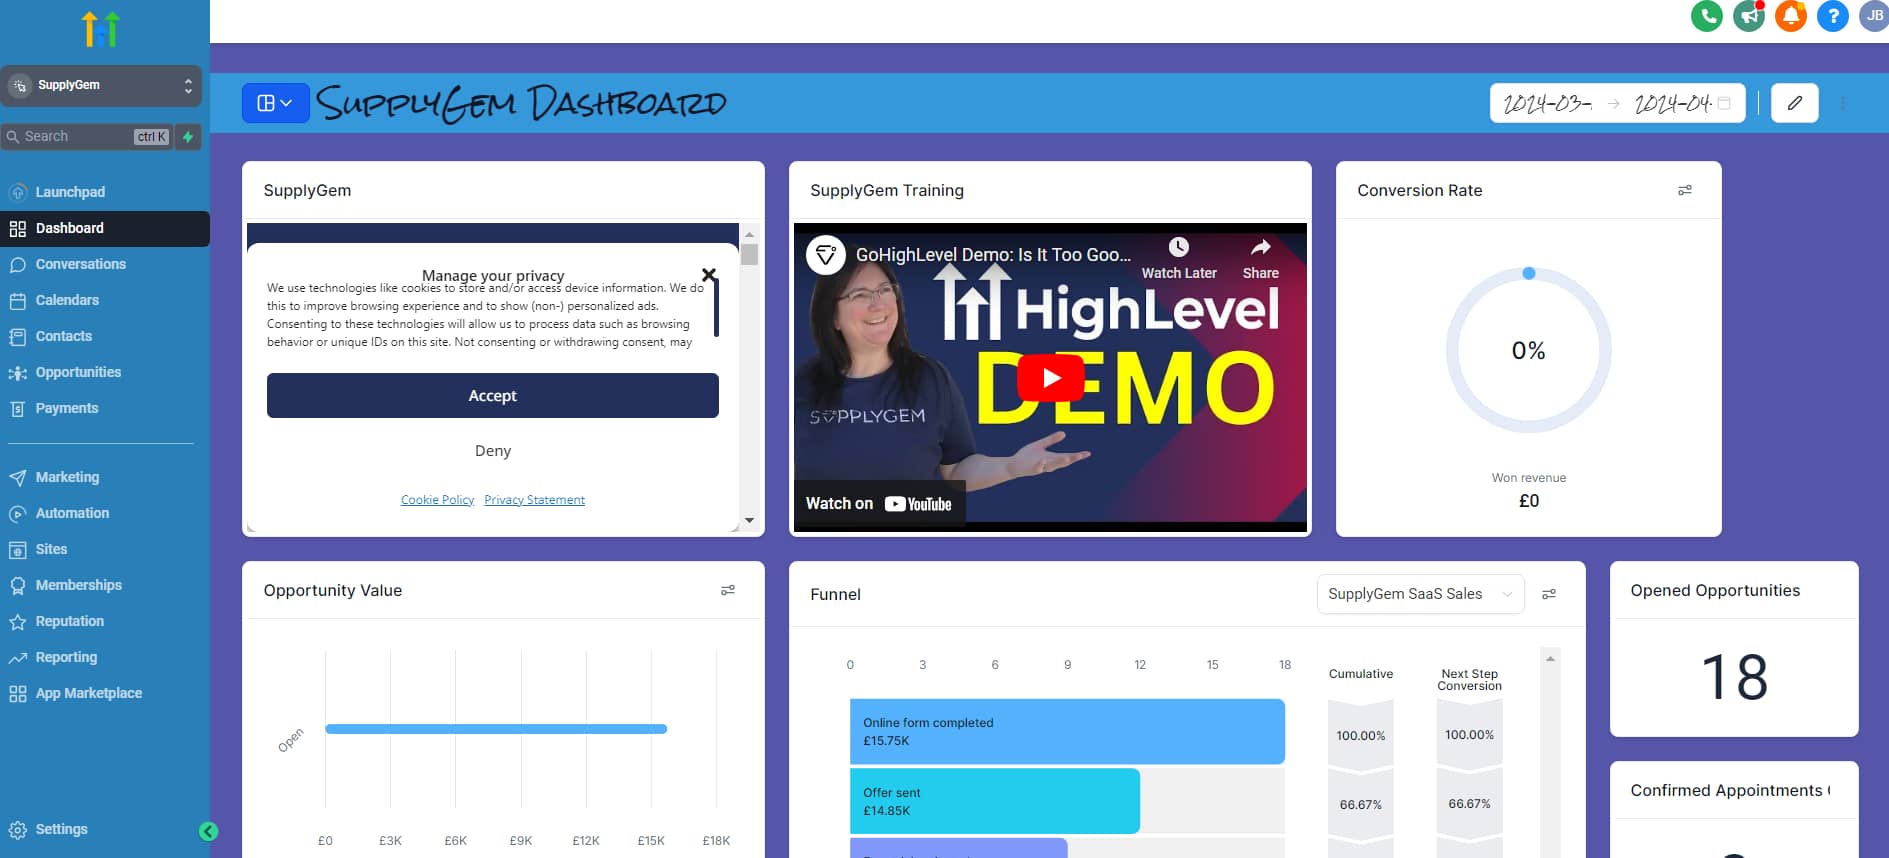Open Opportunity Value widget filter settings
The image size is (1889, 858).
tap(728, 590)
